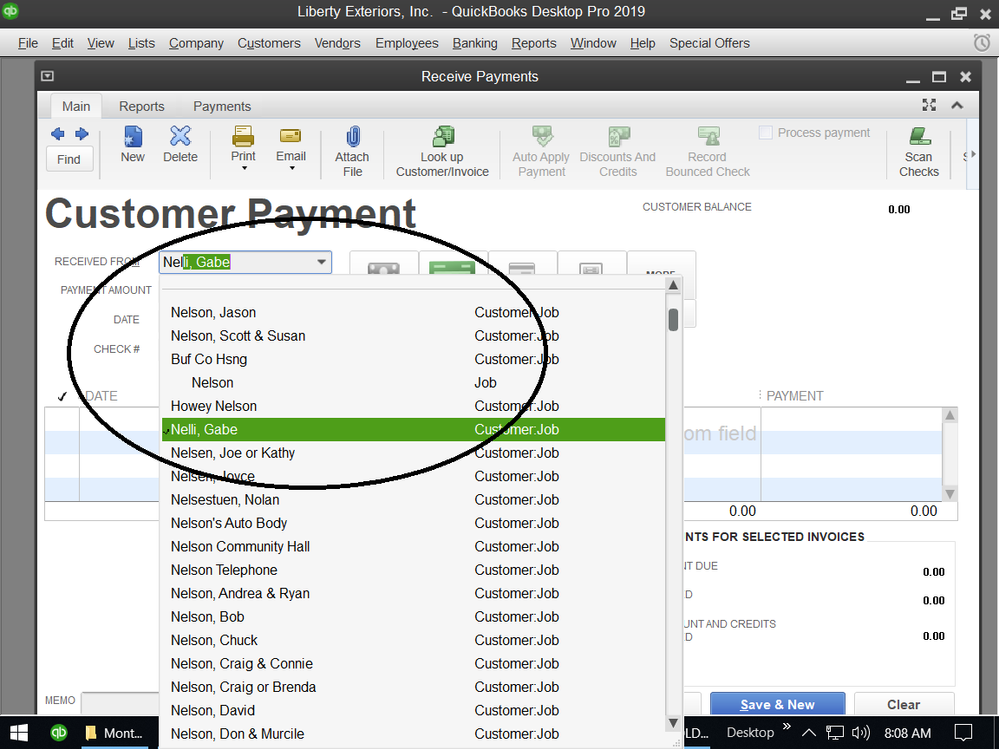Click the invoice table scroll down arrow

[x=950, y=494]
